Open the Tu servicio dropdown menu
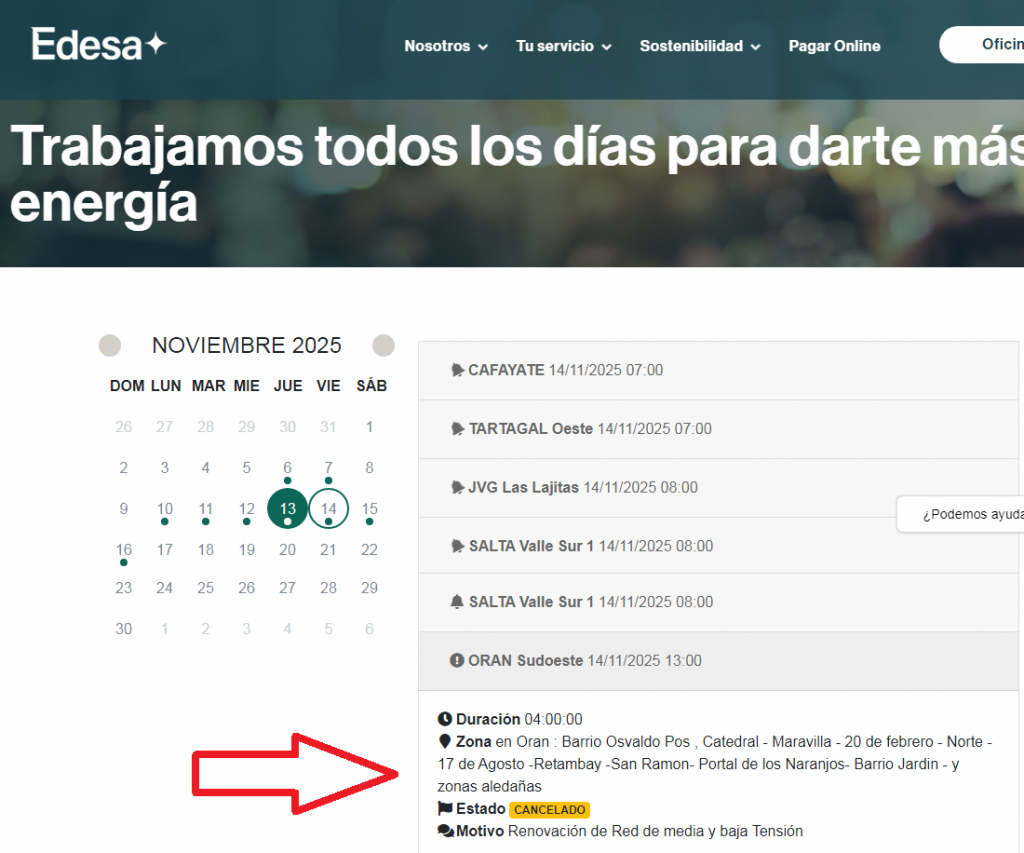This screenshot has width=1024, height=853. (x=564, y=46)
